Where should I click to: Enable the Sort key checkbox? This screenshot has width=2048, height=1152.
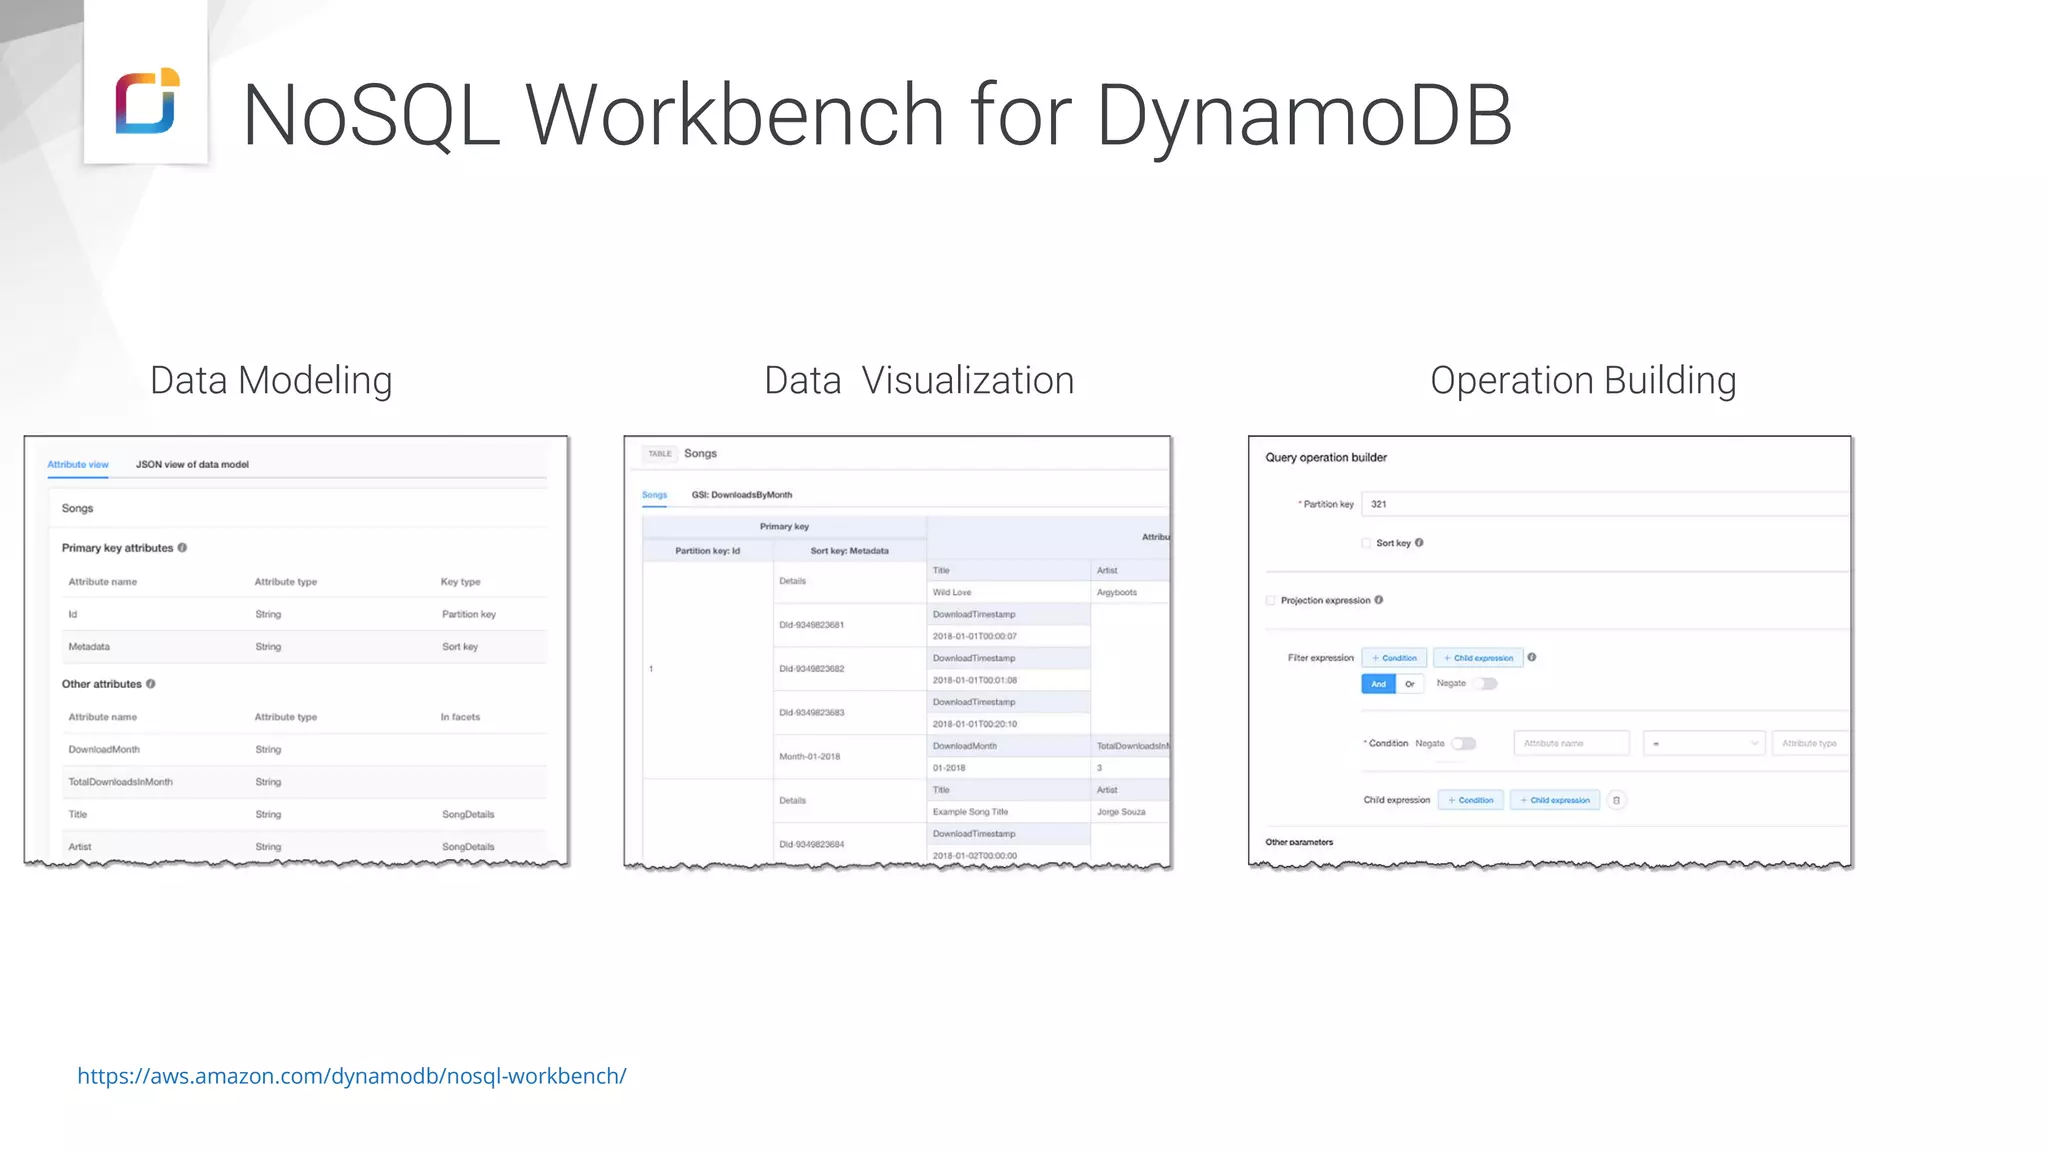[1366, 543]
